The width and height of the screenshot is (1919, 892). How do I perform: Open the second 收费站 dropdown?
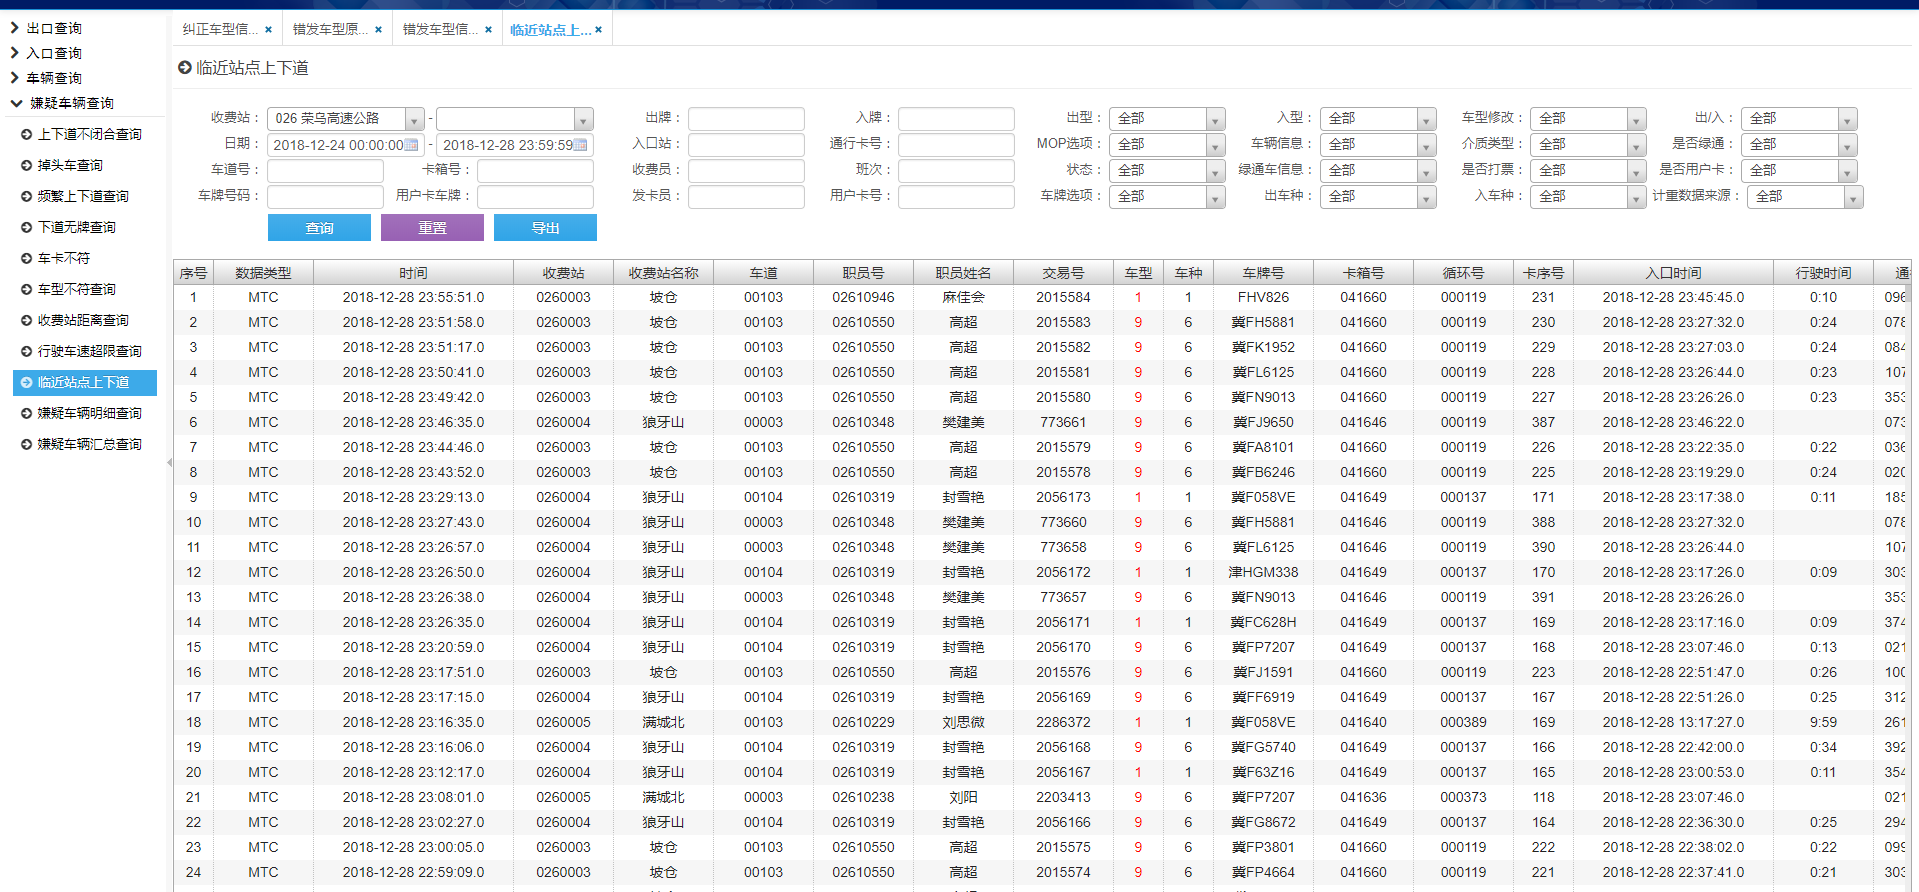coord(584,119)
